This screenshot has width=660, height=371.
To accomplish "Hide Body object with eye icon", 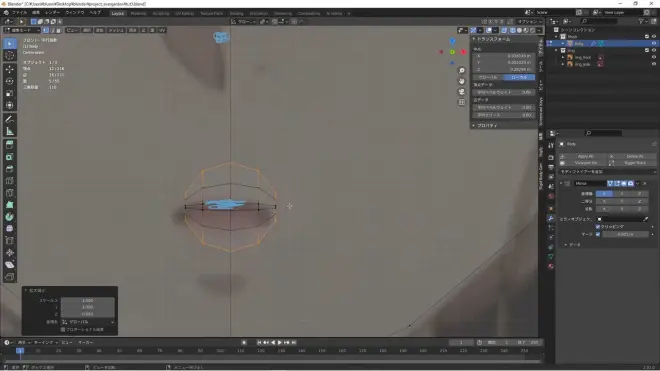I will click(x=654, y=43).
